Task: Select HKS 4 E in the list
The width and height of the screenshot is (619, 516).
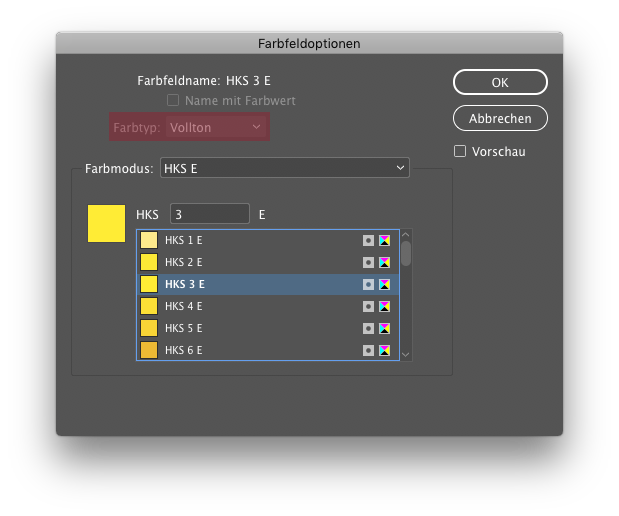Action: [268, 306]
